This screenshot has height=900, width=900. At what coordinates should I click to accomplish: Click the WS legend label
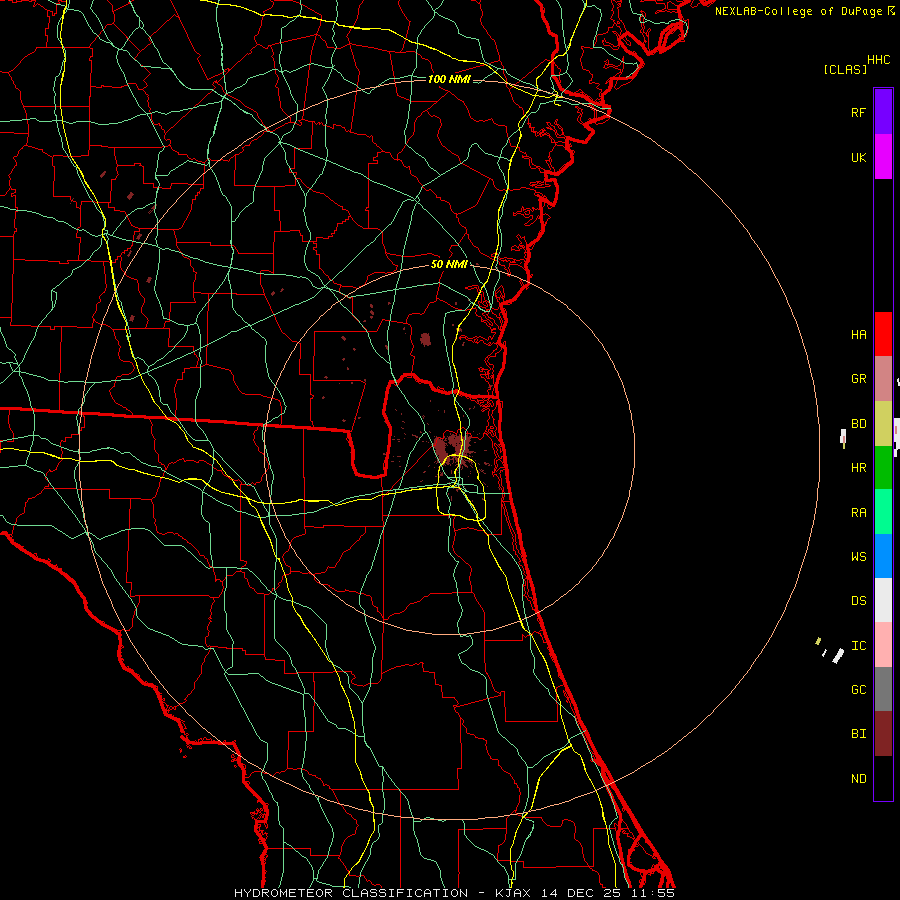pyautogui.click(x=858, y=557)
